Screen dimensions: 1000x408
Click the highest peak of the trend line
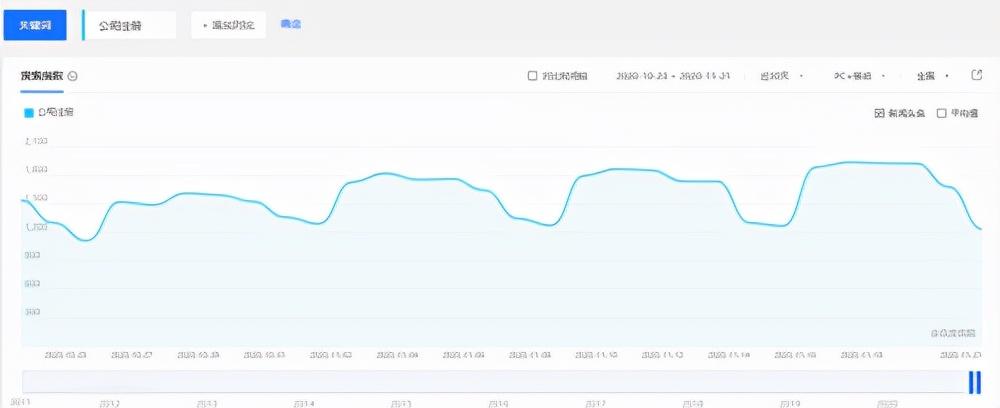click(x=850, y=162)
